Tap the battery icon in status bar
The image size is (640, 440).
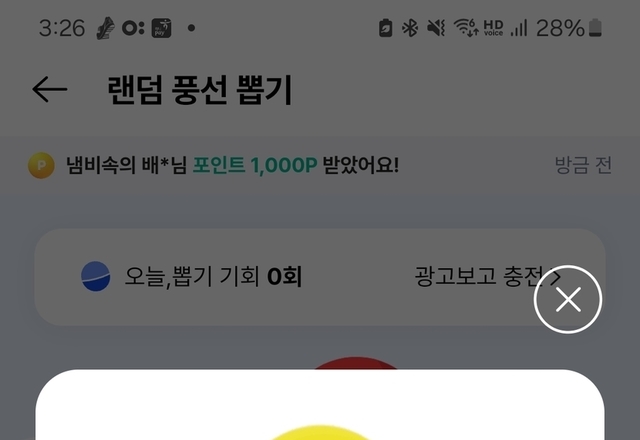[595, 28]
